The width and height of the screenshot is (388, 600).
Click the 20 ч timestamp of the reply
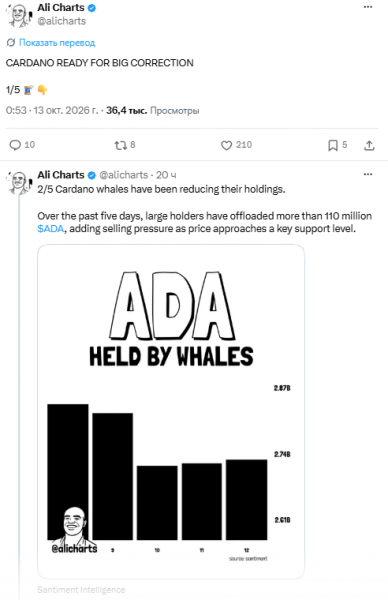pos(166,175)
